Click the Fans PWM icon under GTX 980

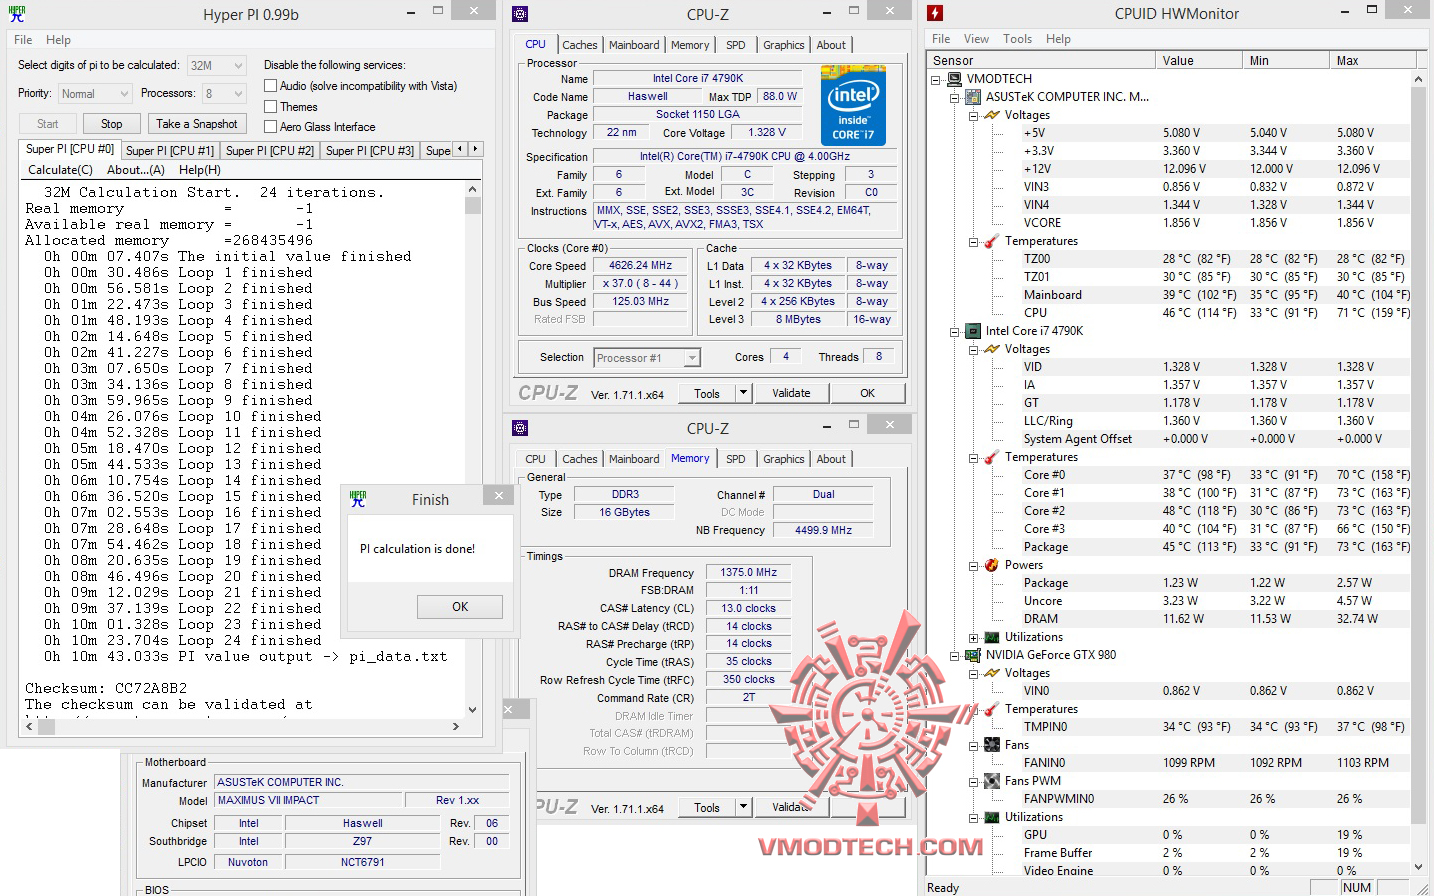(992, 781)
